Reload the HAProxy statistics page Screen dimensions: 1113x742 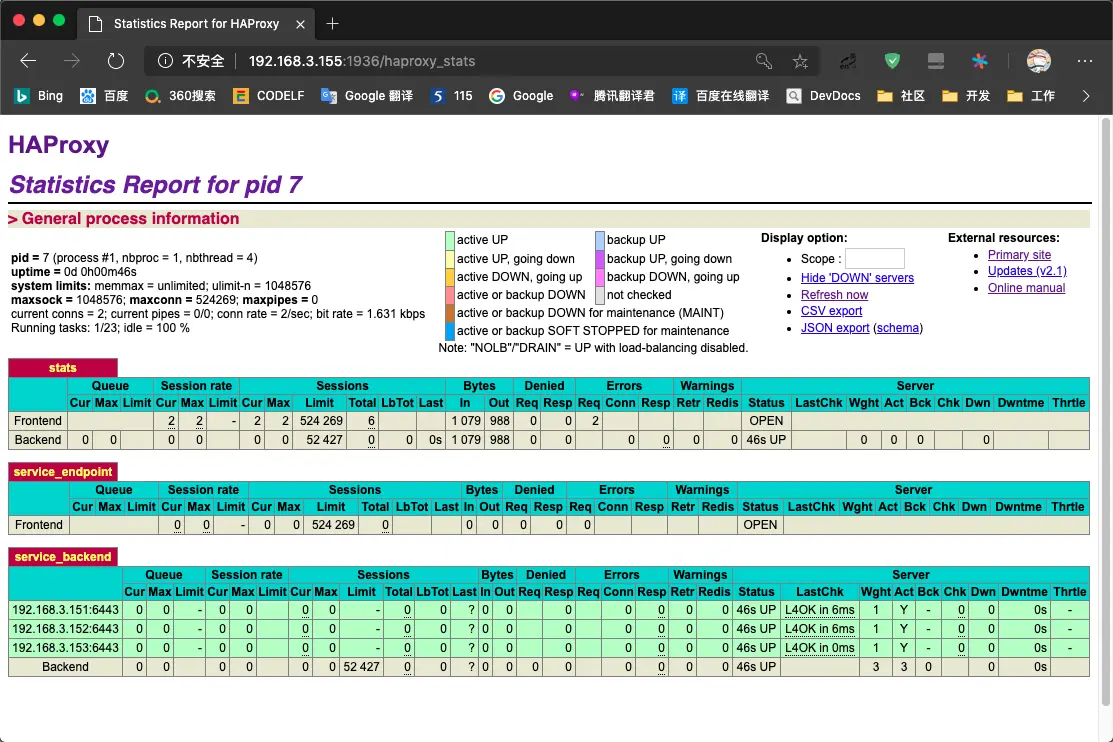point(116,60)
